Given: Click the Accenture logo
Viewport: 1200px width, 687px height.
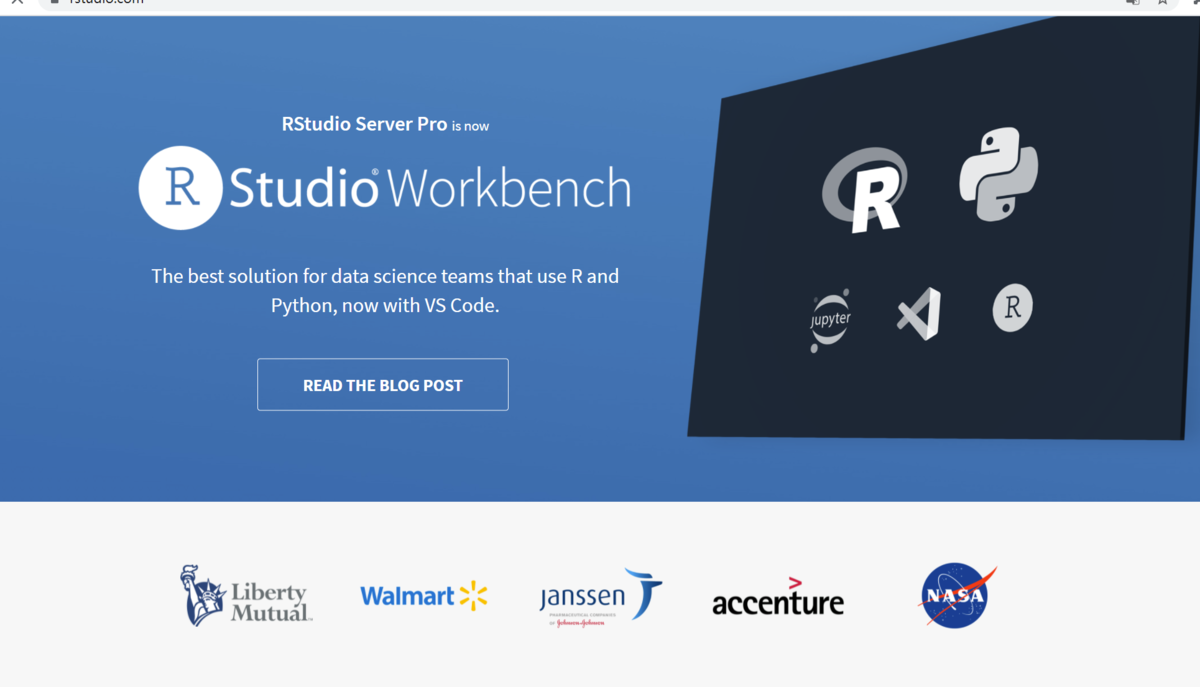Looking at the screenshot, I should [778, 597].
